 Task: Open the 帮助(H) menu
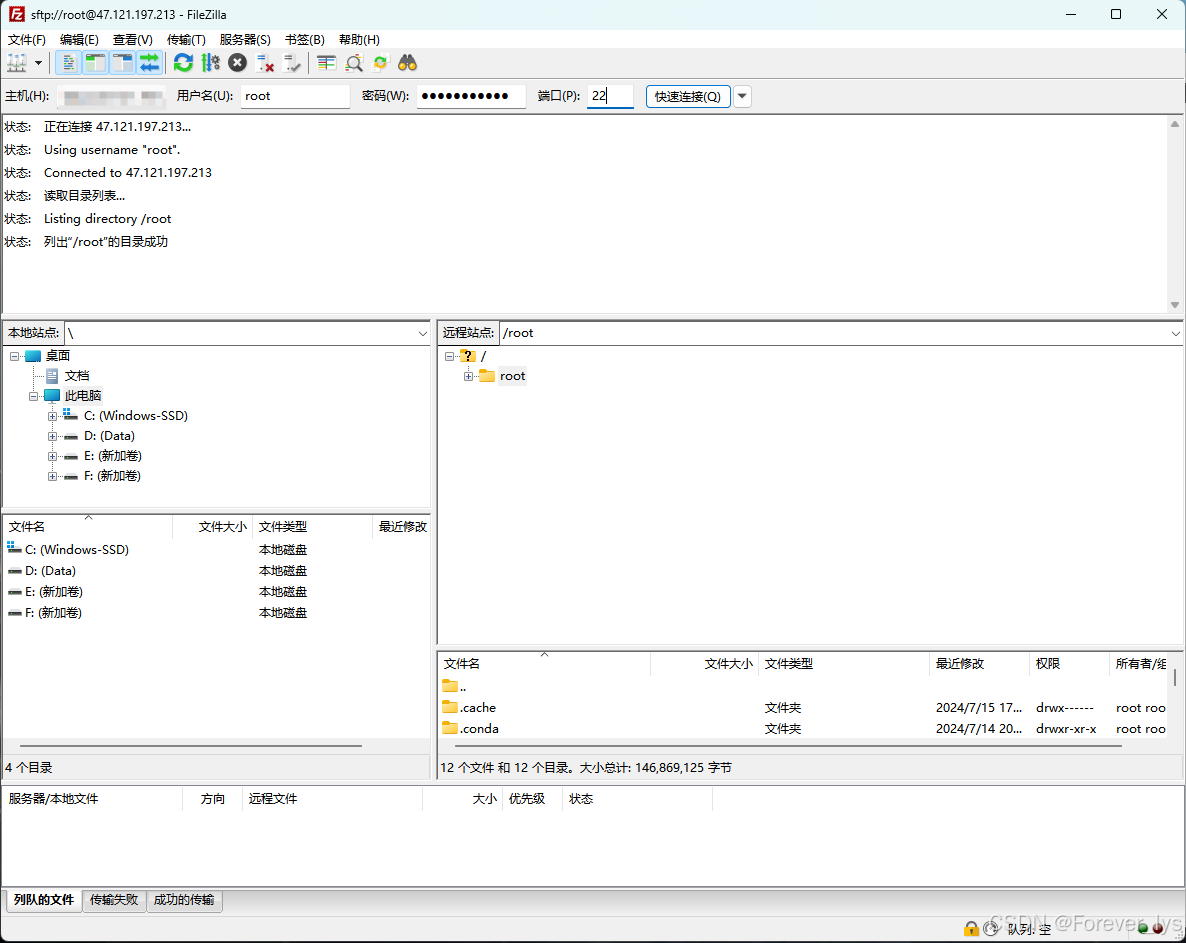point(359,39)
